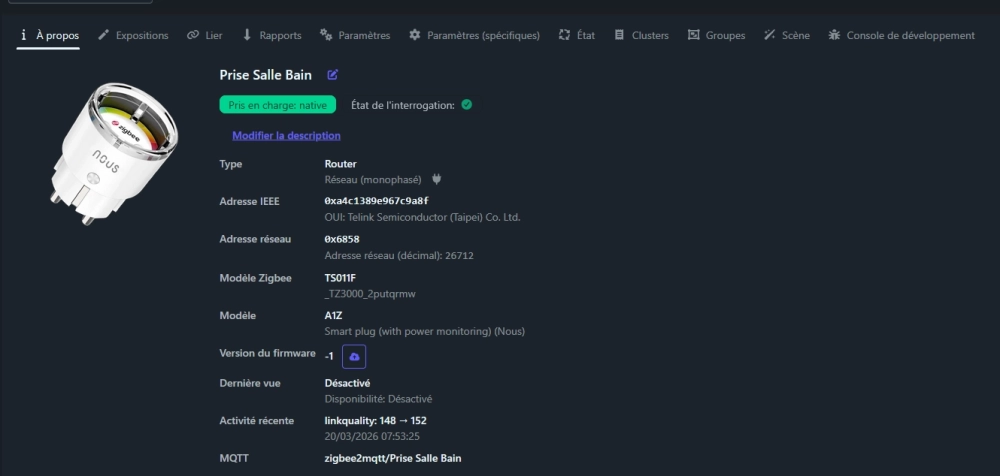Go to the Groupes tab

(x=716, y=36)
